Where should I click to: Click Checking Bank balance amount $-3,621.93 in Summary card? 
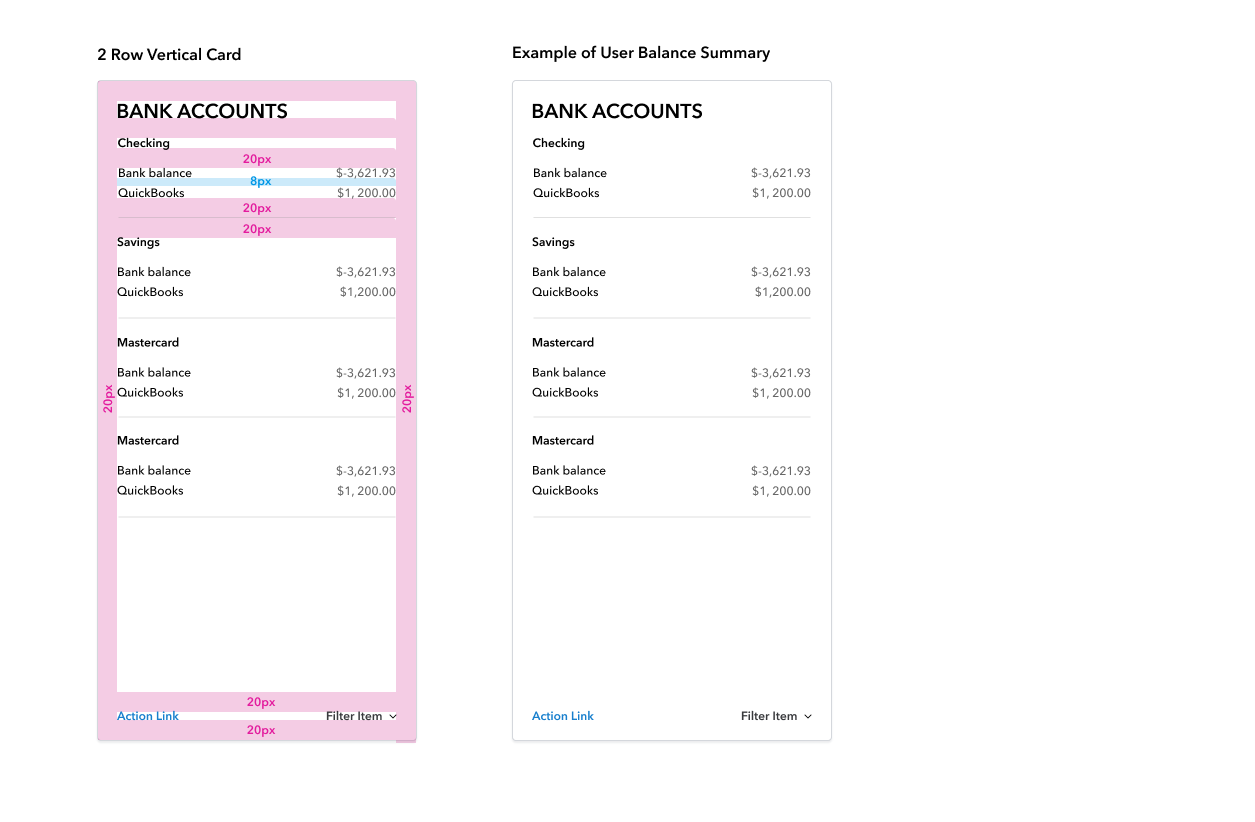point(781,173)
